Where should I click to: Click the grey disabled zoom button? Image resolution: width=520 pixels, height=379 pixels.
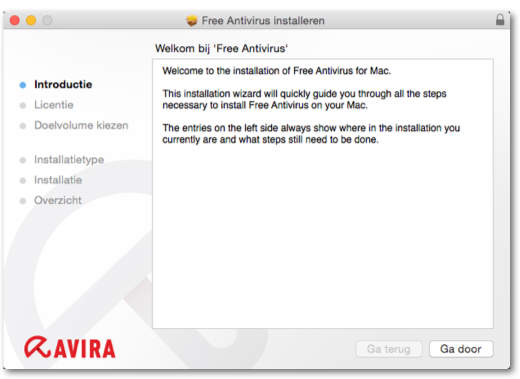[47, 20]
